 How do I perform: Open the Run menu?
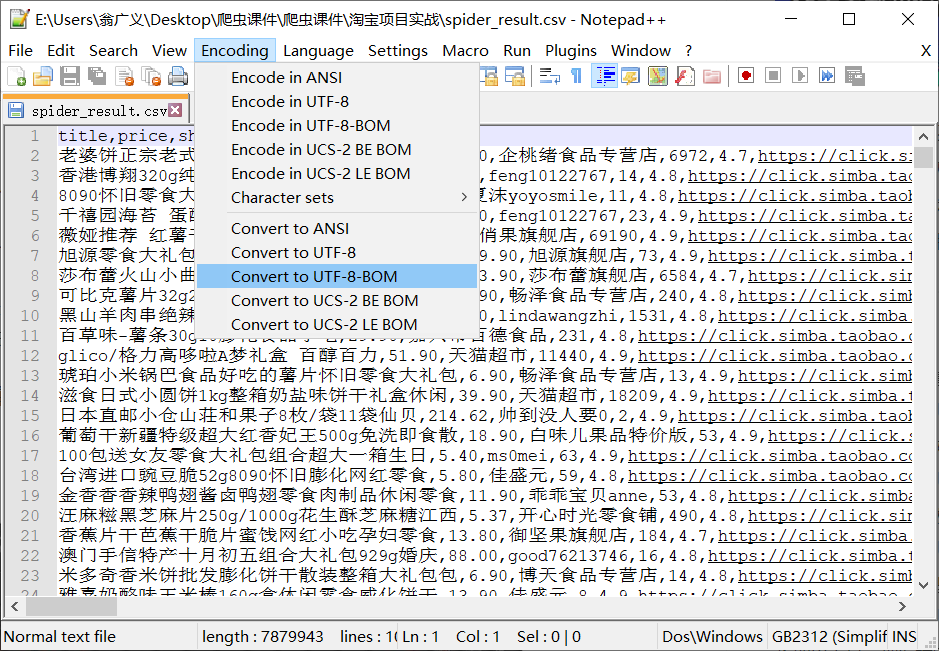pyautogui.click(x=517, y=51)
